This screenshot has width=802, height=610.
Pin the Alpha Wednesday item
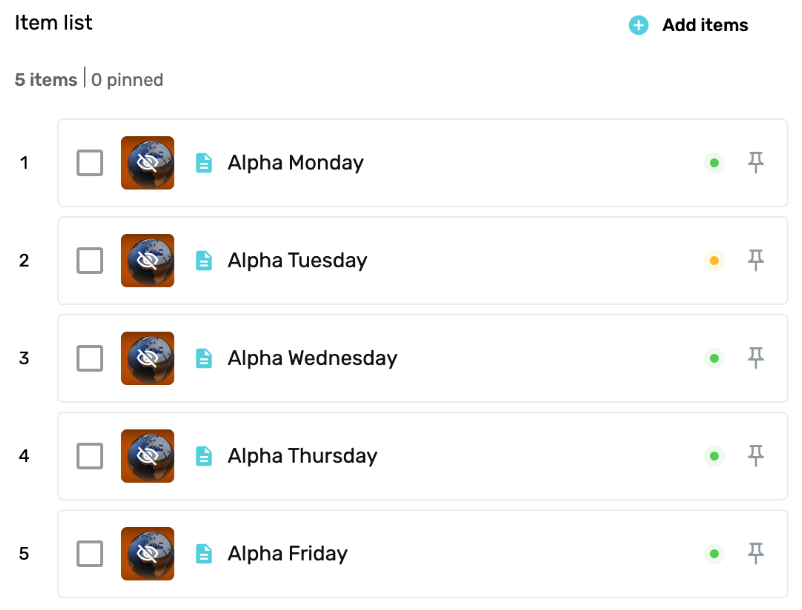pos(755,358)
